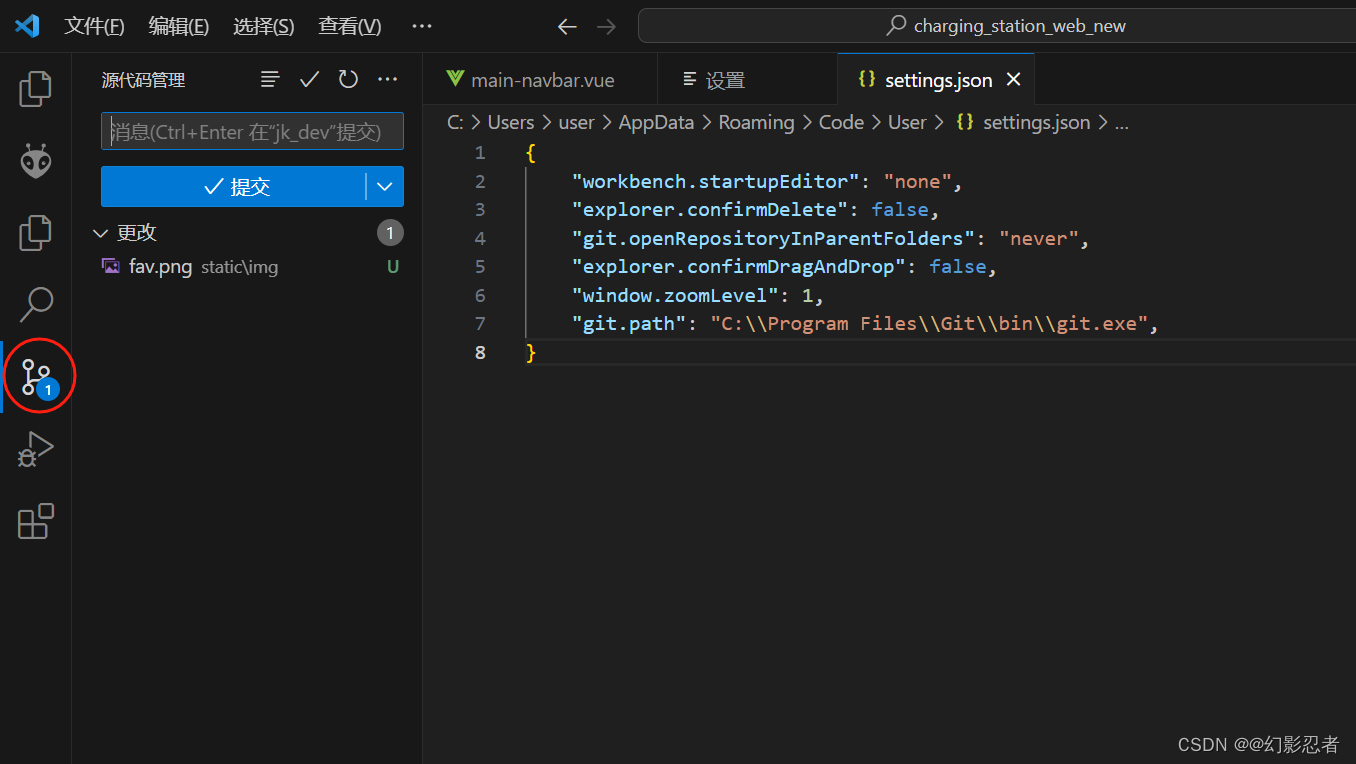The width and height of the screenshot is (1356, 764).
Task: Open Source Control view with badge
Action: [x=38, y=378]
